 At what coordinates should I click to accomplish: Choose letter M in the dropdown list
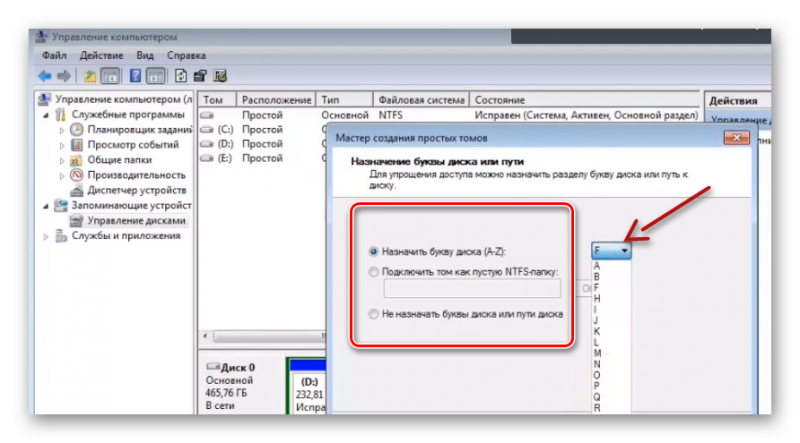point(597,353)
